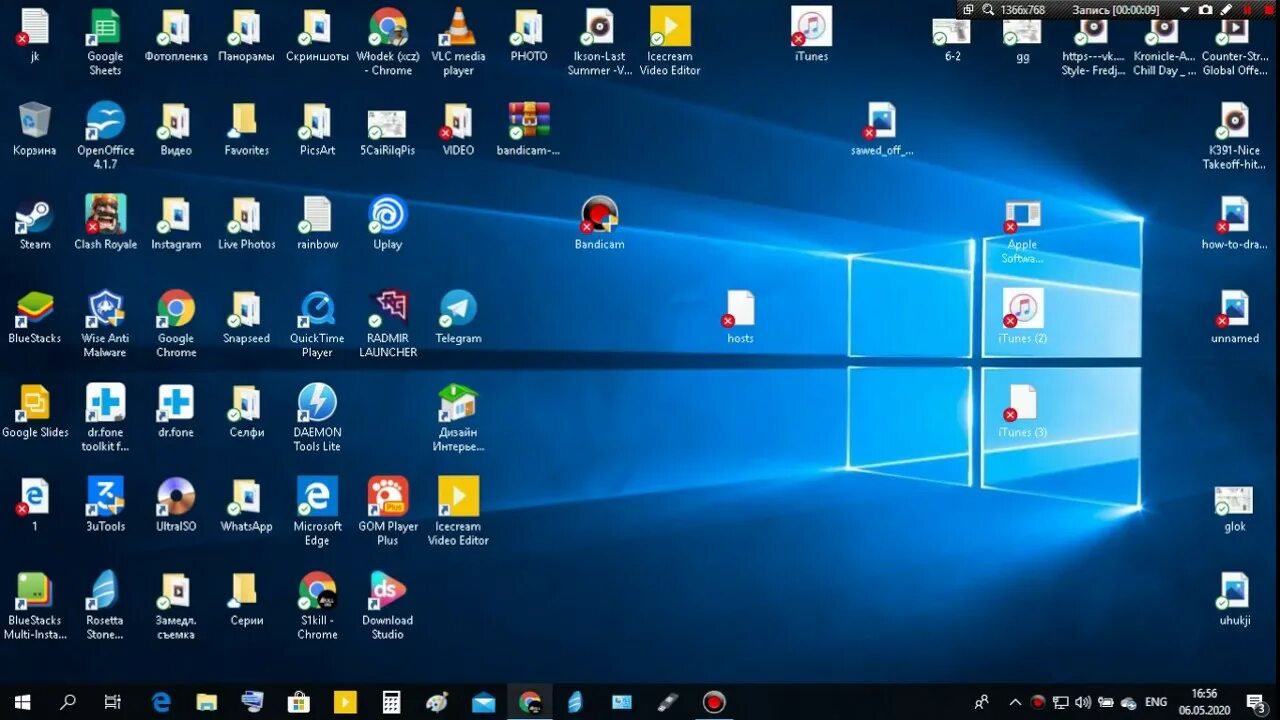Select the Snapseed folder
Screen dimensions: 1280x720
click(x=246, y=316)
